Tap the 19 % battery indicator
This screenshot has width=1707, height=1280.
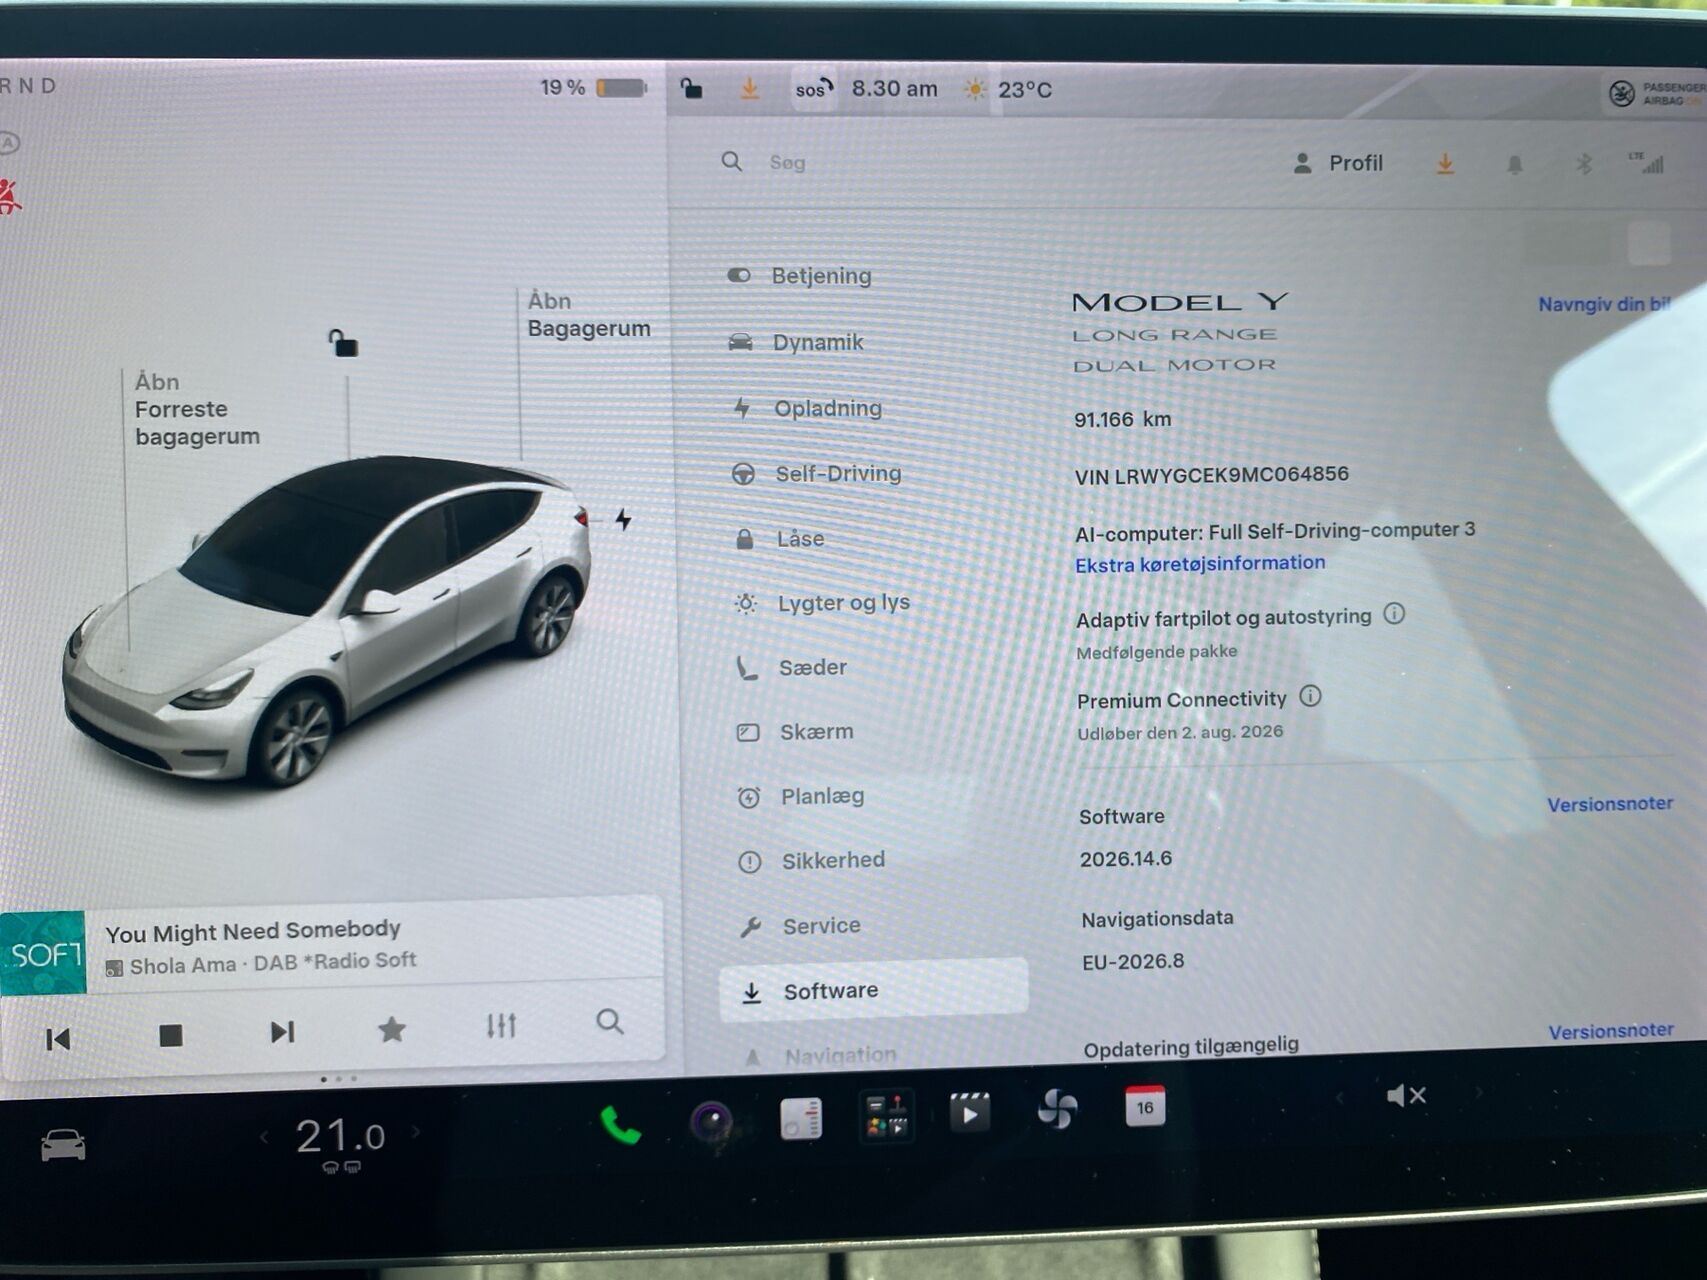(x=593, y=88)
